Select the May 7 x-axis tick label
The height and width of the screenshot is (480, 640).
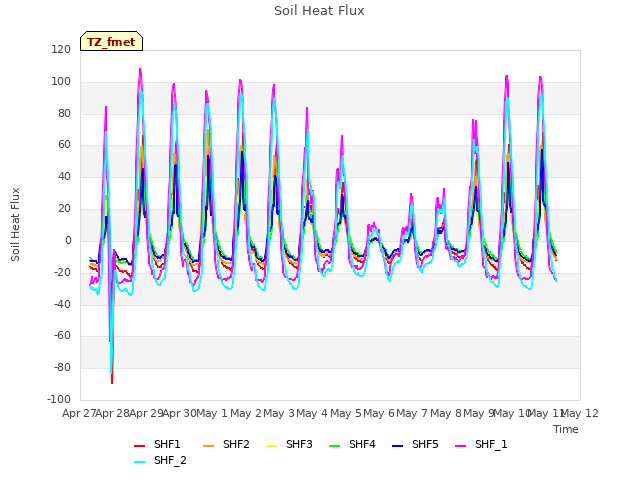(412, 413)
